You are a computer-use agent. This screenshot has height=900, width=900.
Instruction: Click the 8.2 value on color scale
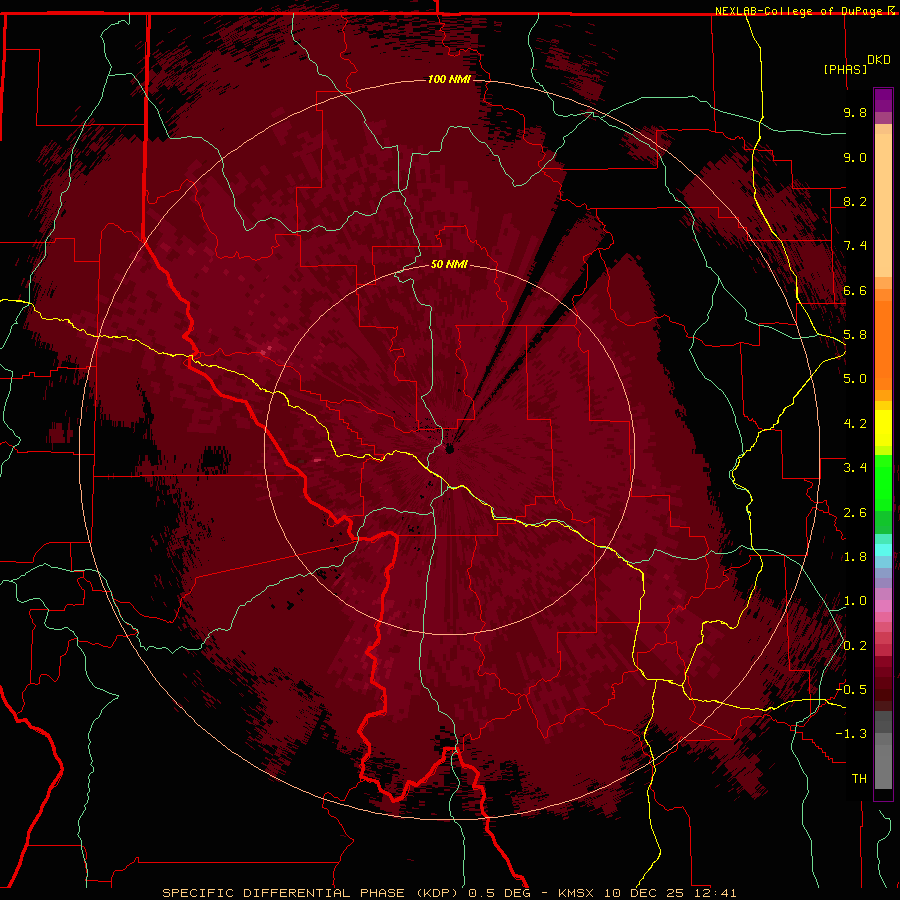(855, 201)
